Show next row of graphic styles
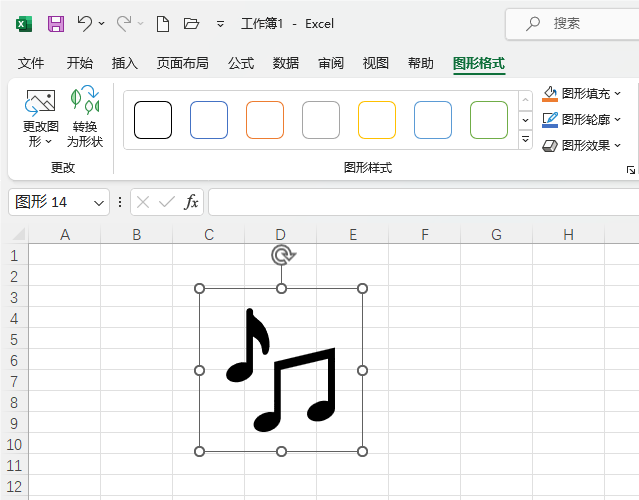Screen dimensions: 639x500 pyautogui.click(x=525, y=120)
